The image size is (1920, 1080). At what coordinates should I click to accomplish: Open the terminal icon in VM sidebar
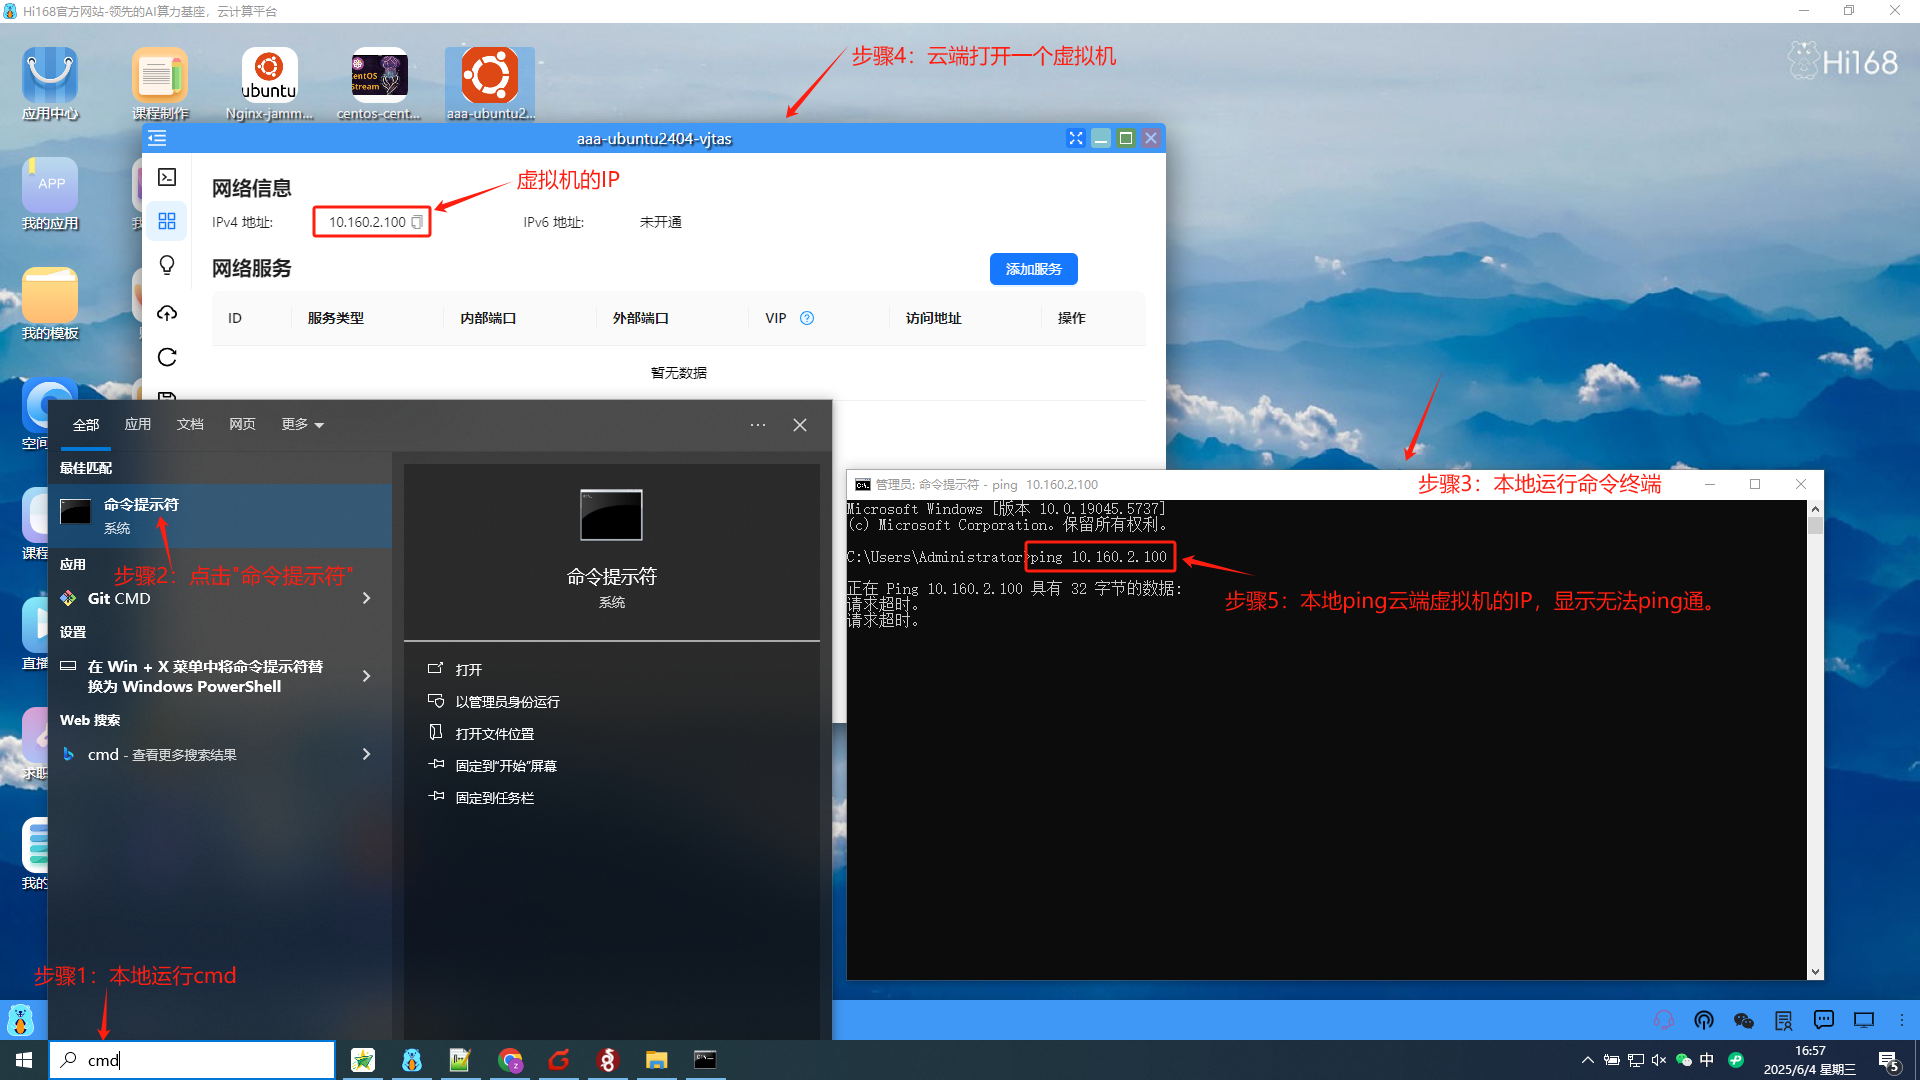[167, 177]
